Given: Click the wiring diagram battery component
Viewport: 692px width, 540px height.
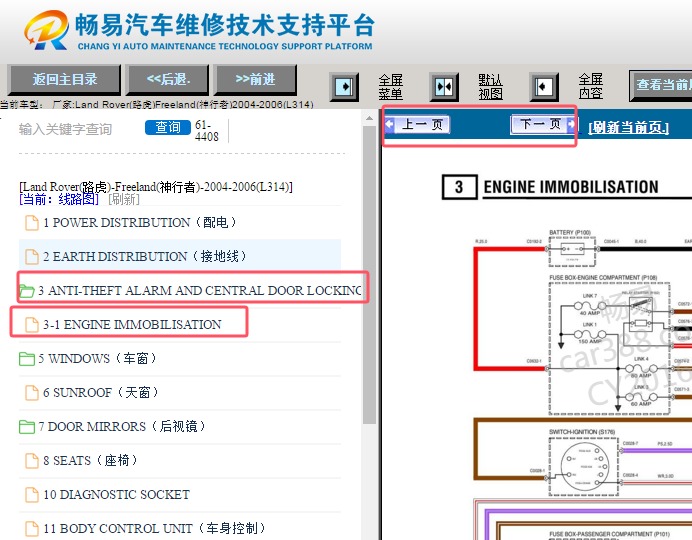Looking at the screenshot, I should coord(572,250).
